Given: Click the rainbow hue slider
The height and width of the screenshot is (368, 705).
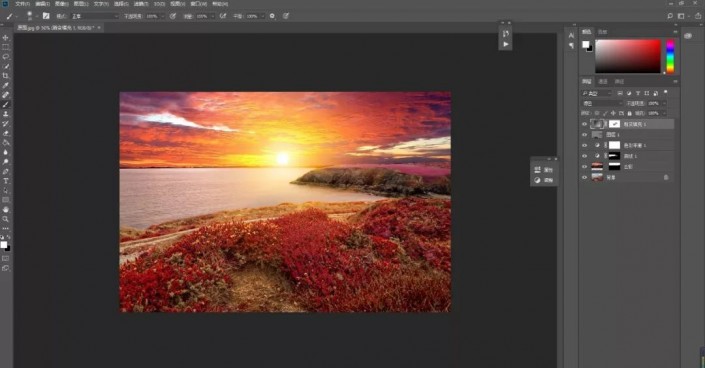Looking at the screenshot, I should pyautogui.click(x=670, y=56).
